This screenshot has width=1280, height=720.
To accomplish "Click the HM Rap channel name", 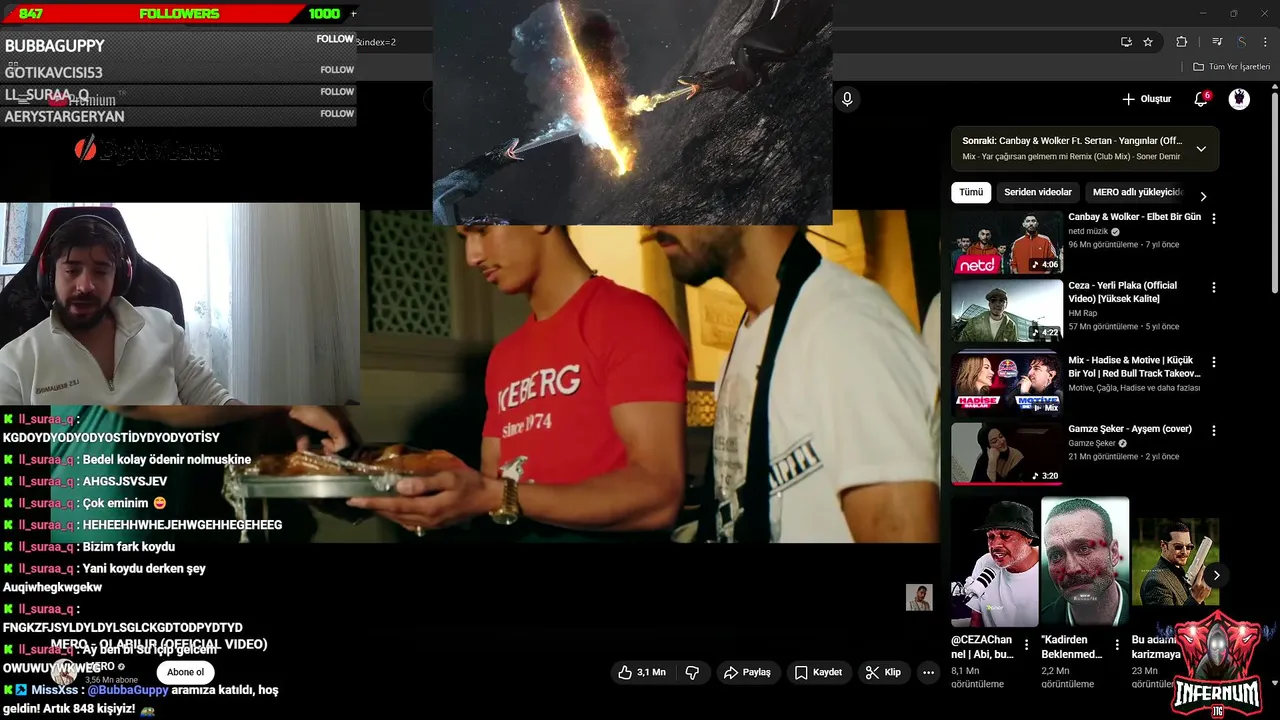I will click(x=1082, y=313).
